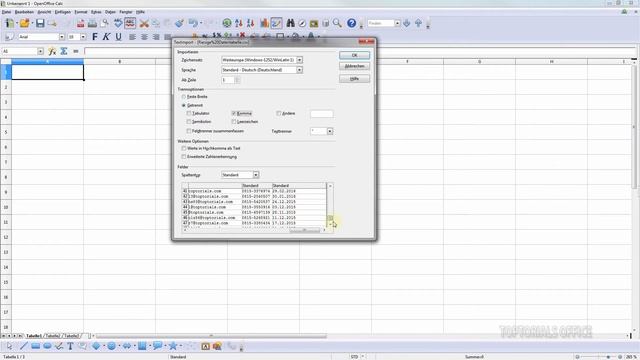Open Texttrenner dropdown

tap(330, 131)
